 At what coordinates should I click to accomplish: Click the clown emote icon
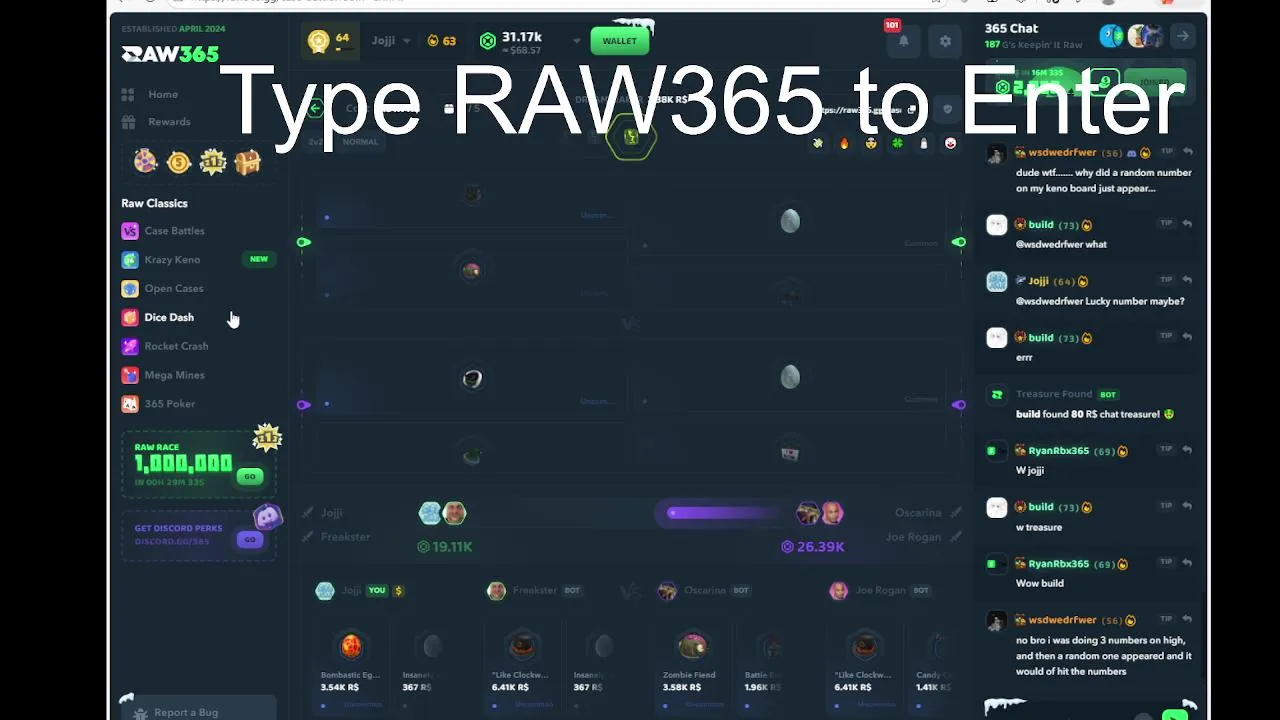[950, 143]
